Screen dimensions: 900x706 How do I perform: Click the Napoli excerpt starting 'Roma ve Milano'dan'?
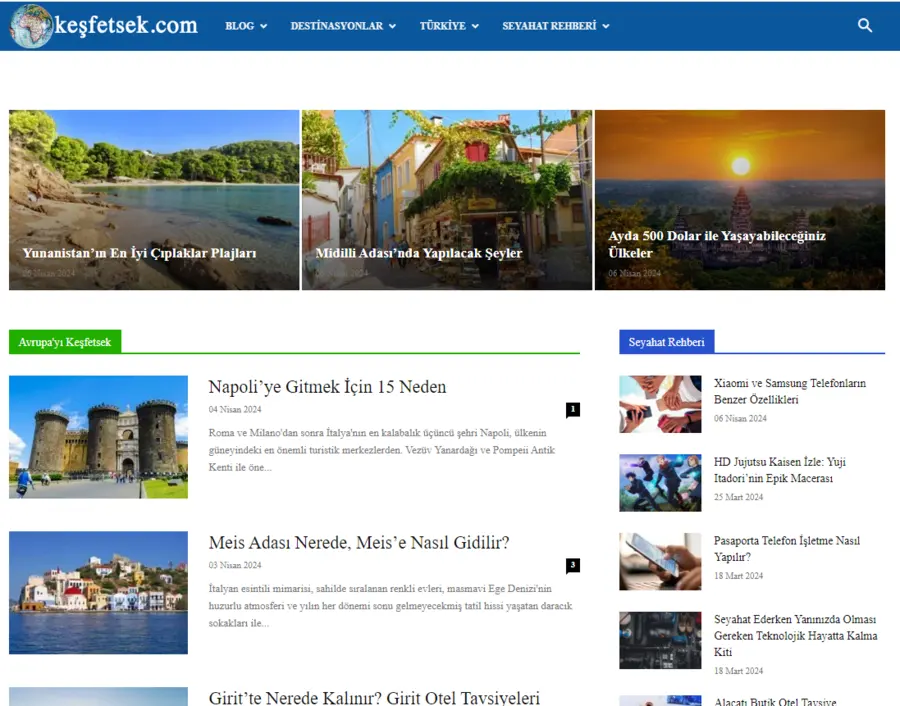382,450
